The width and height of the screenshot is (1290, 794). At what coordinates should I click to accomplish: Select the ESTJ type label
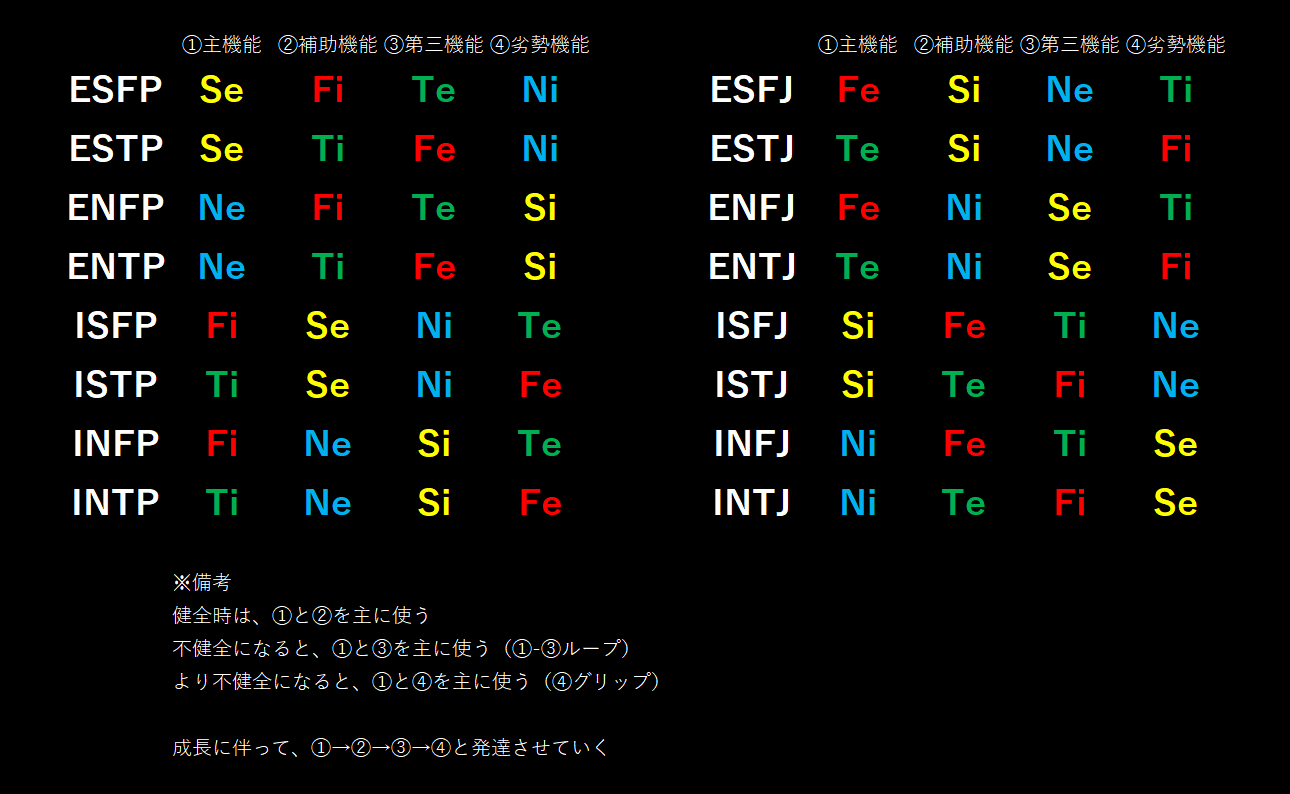click(751, 148)
